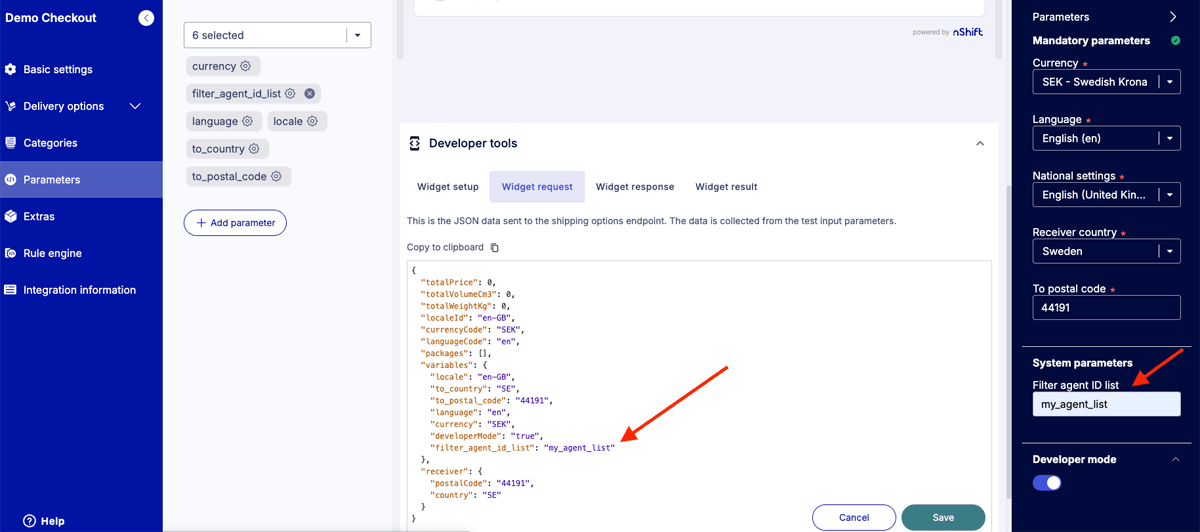
Task: Turn off the Developer mode switch
Action: tap(1047, 483)
